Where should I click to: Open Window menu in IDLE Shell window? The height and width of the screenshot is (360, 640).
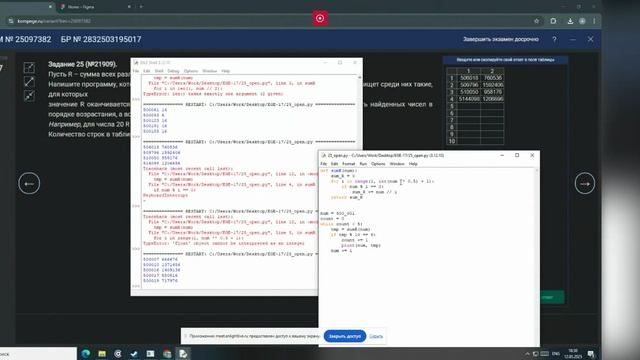(x=209, y=71)
